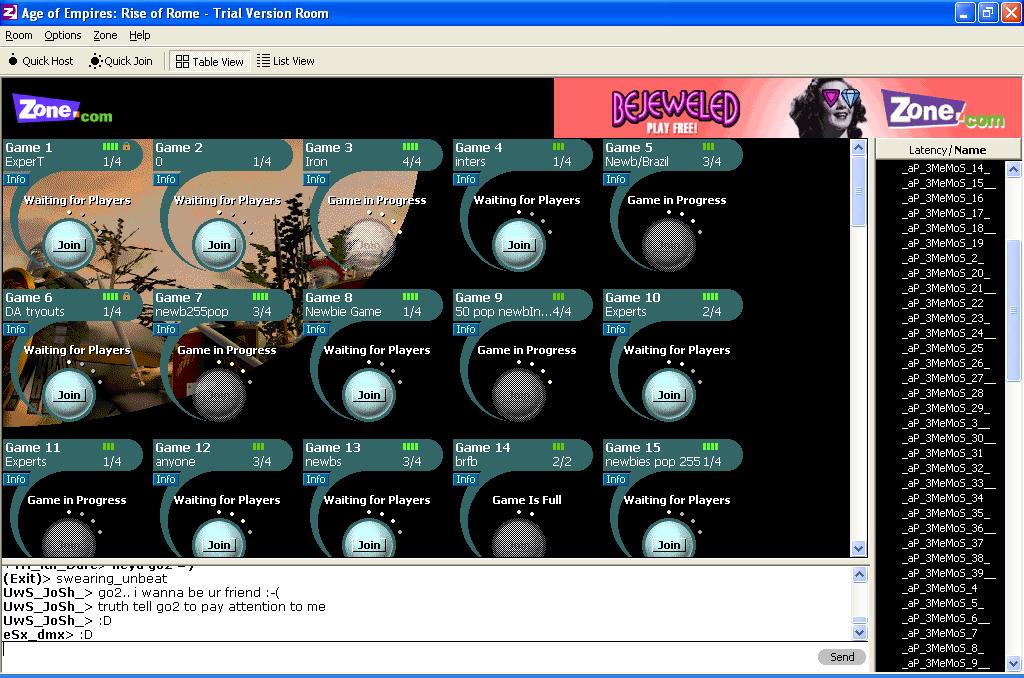1024x678 pixels.
Task: Open Info for Game 3 Iron
Action: (x=315, y=179)
